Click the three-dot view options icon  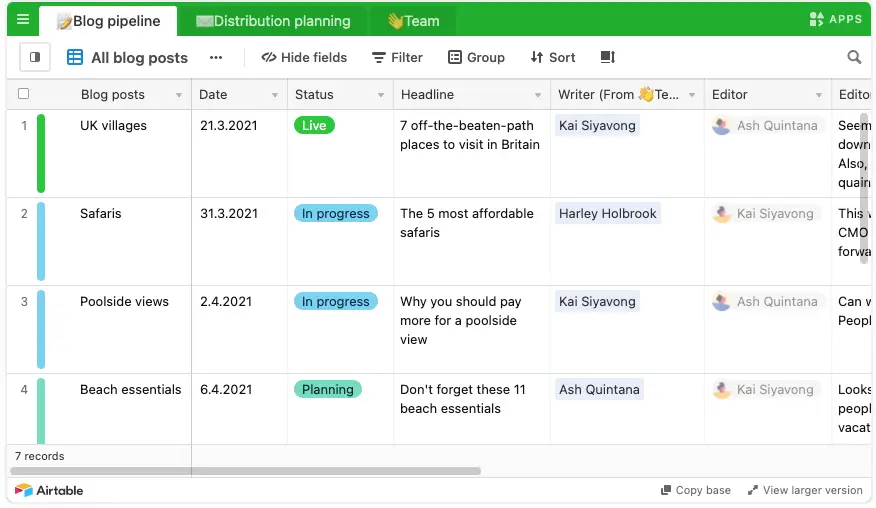click(216, 57)
